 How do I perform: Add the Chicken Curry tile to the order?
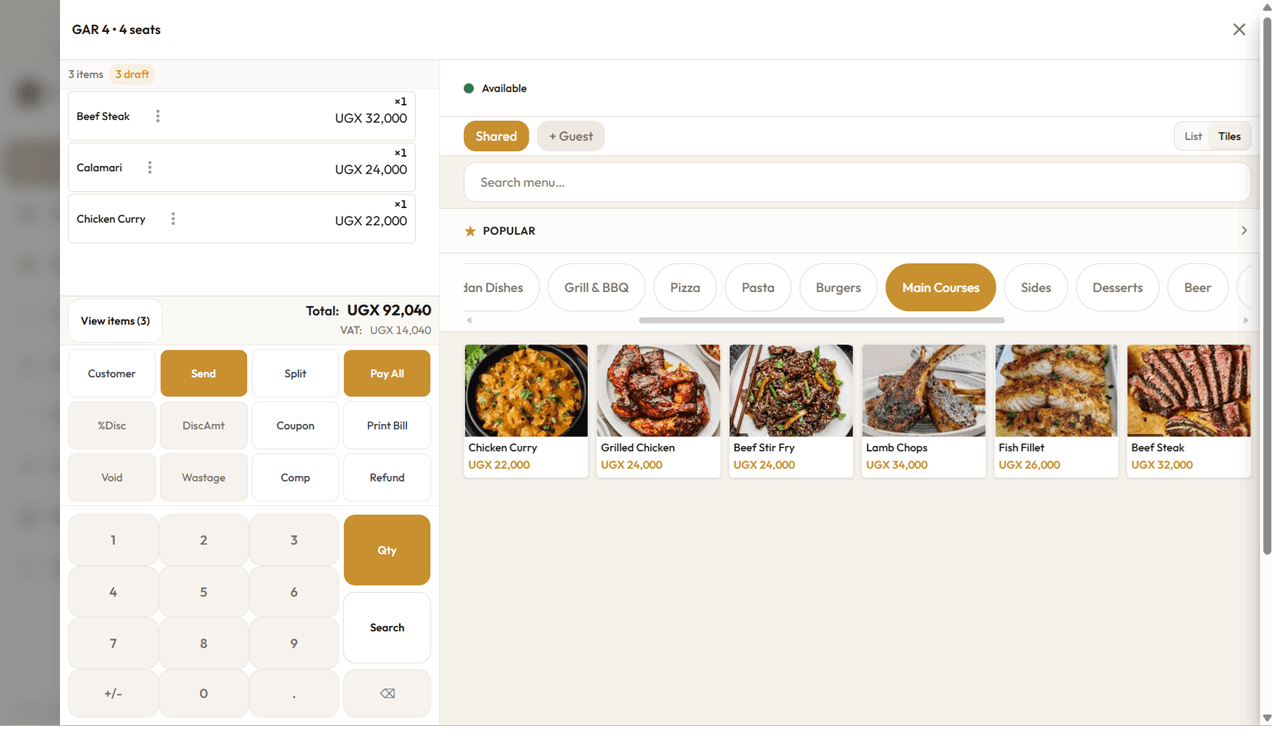(526, 411)
